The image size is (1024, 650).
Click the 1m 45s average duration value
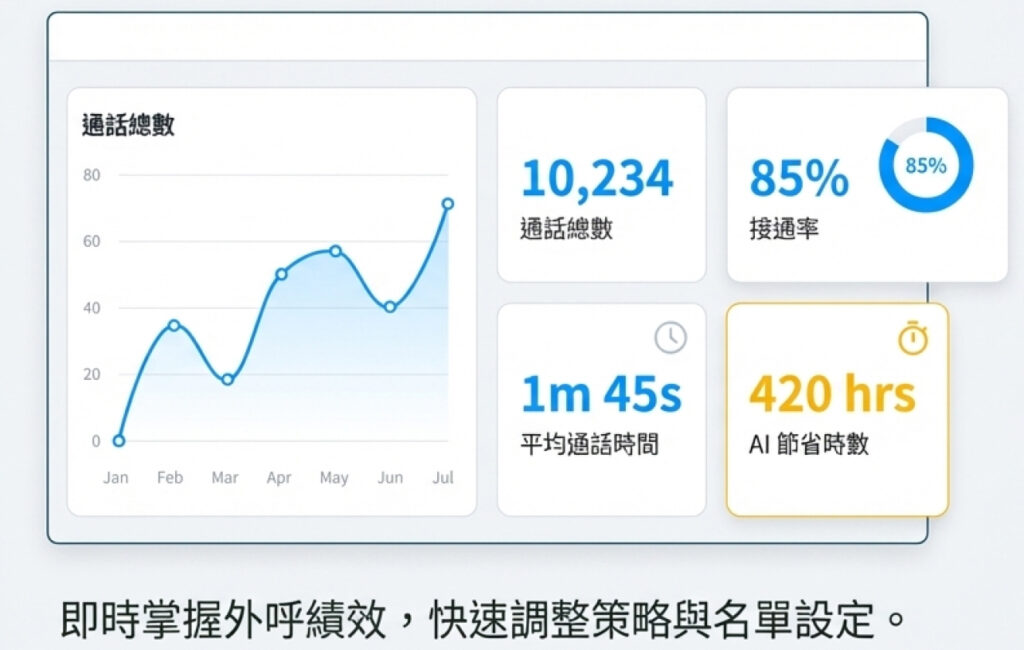[601, 394]
